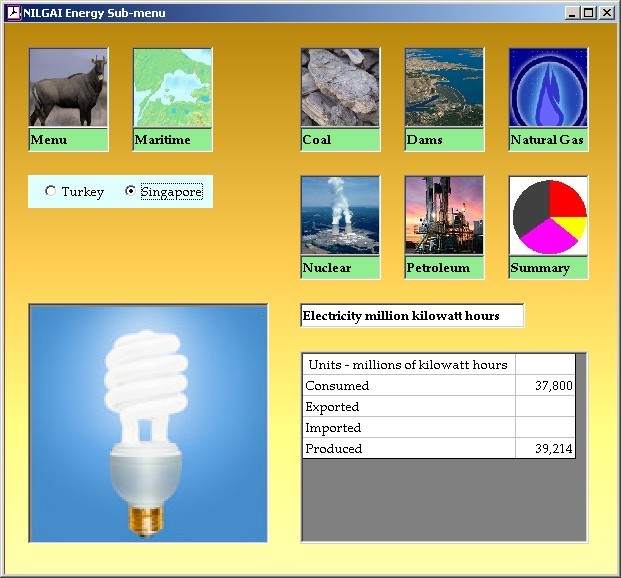Click the Consumed row in the table
621x578 pixels.
(408, 386)
